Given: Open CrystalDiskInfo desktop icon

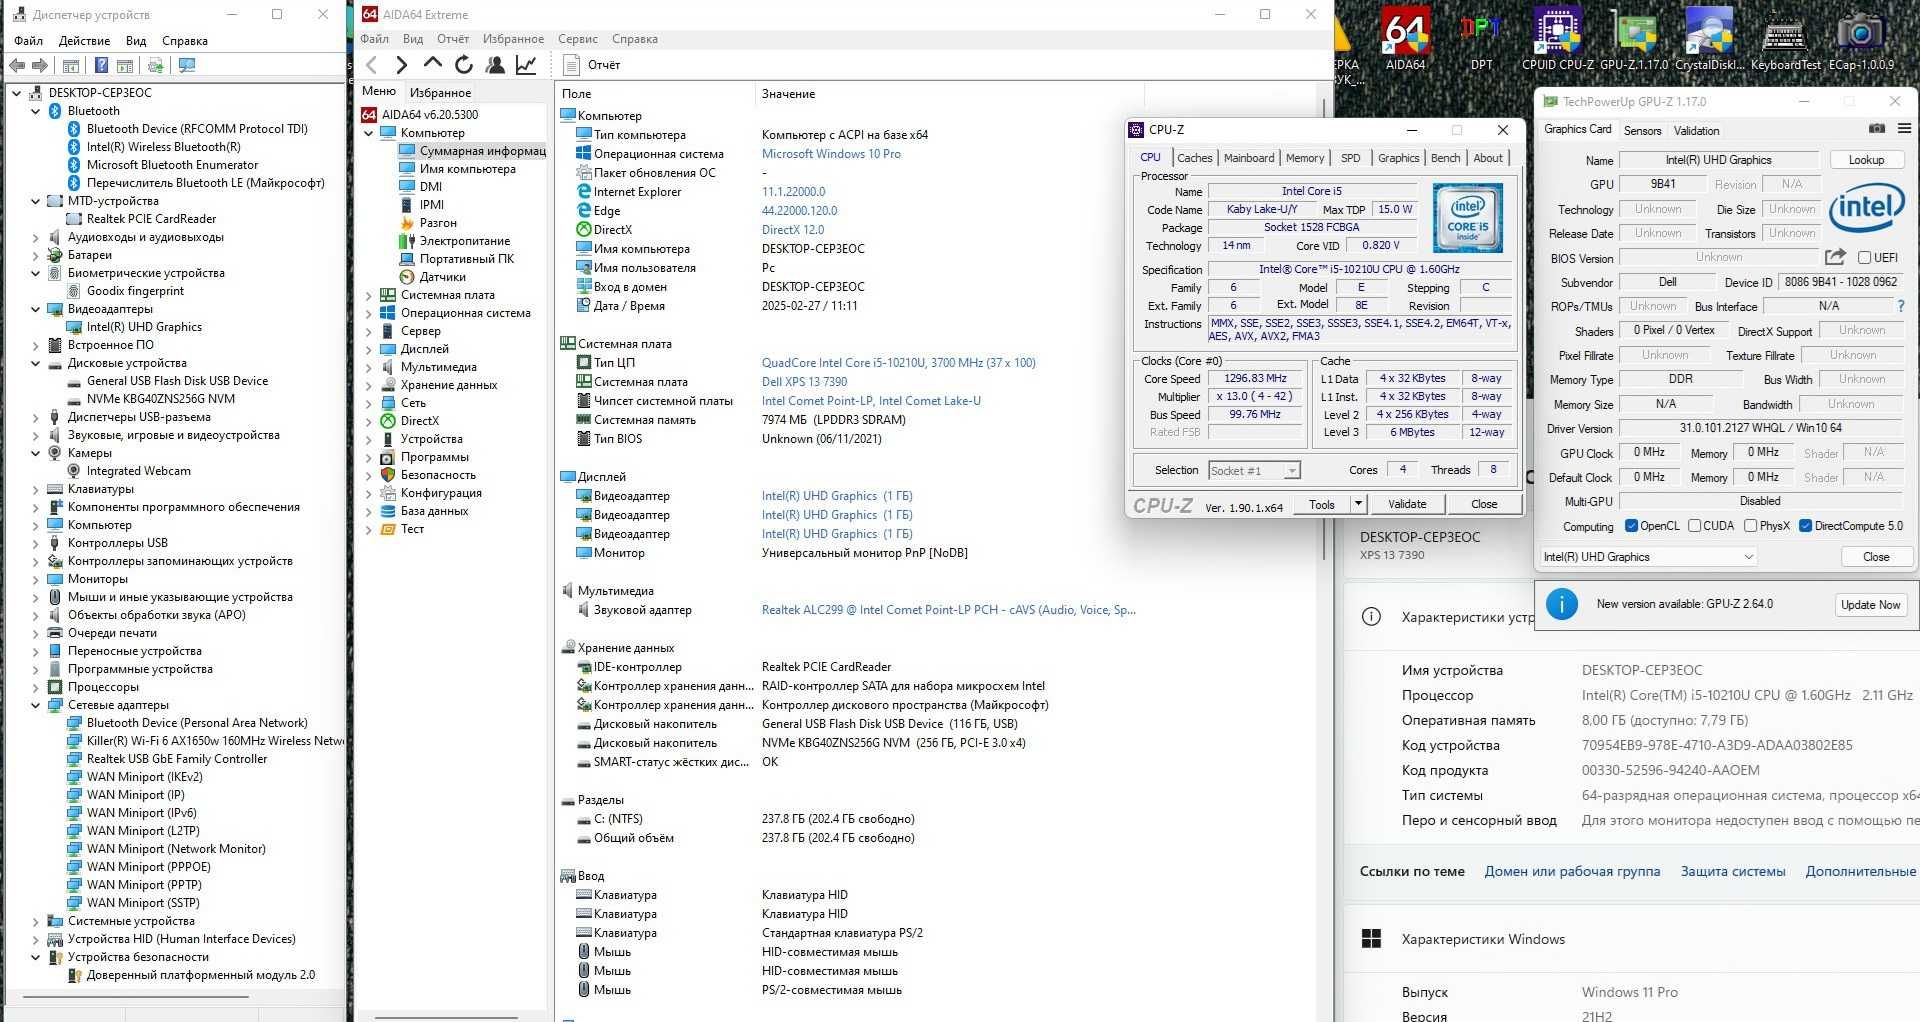Looking at the screenshot, I should pyautogui.click(x=1709, y=38).
